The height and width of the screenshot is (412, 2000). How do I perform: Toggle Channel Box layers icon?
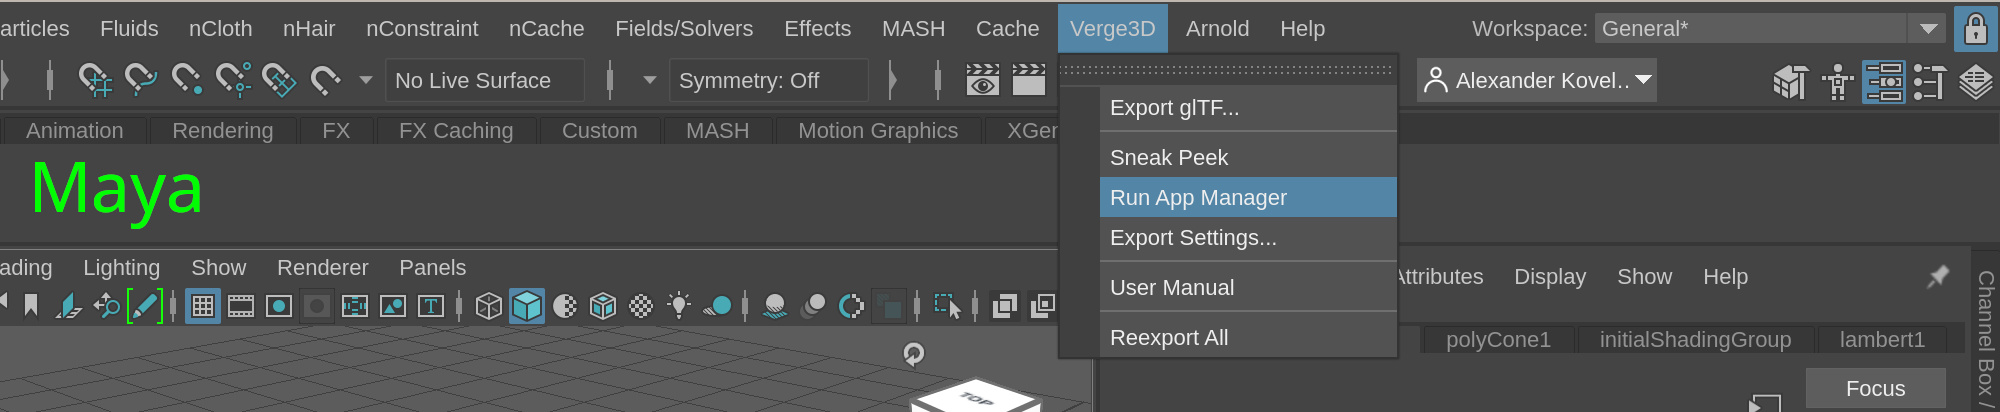[x=1976, y=82]
